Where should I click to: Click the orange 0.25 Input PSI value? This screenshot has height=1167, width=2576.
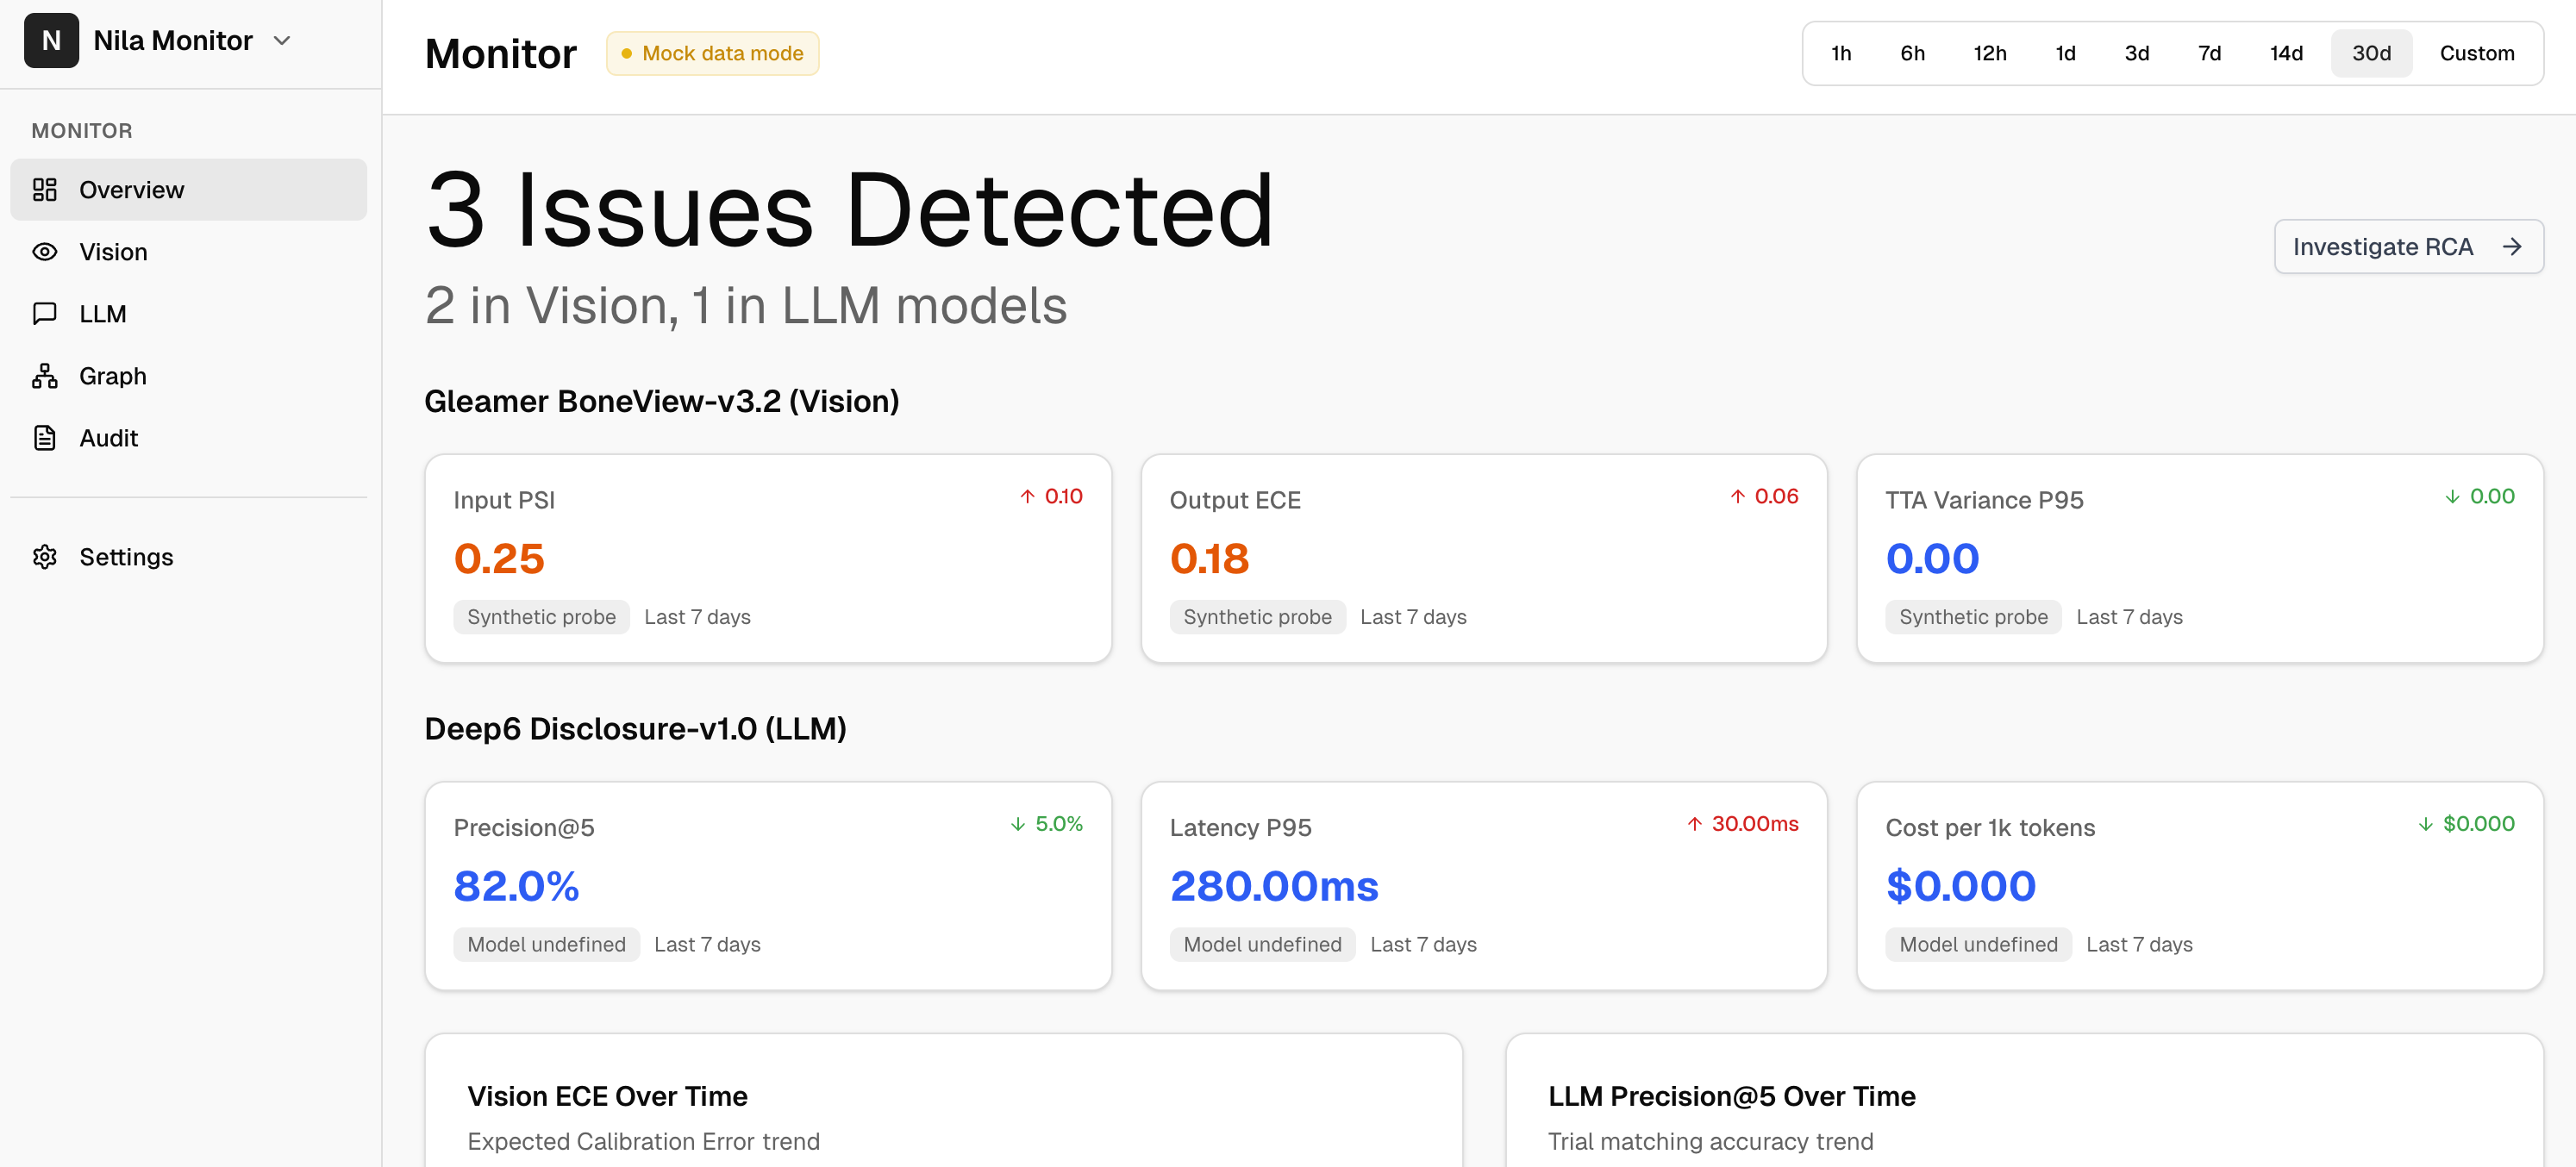click(498, 558)
